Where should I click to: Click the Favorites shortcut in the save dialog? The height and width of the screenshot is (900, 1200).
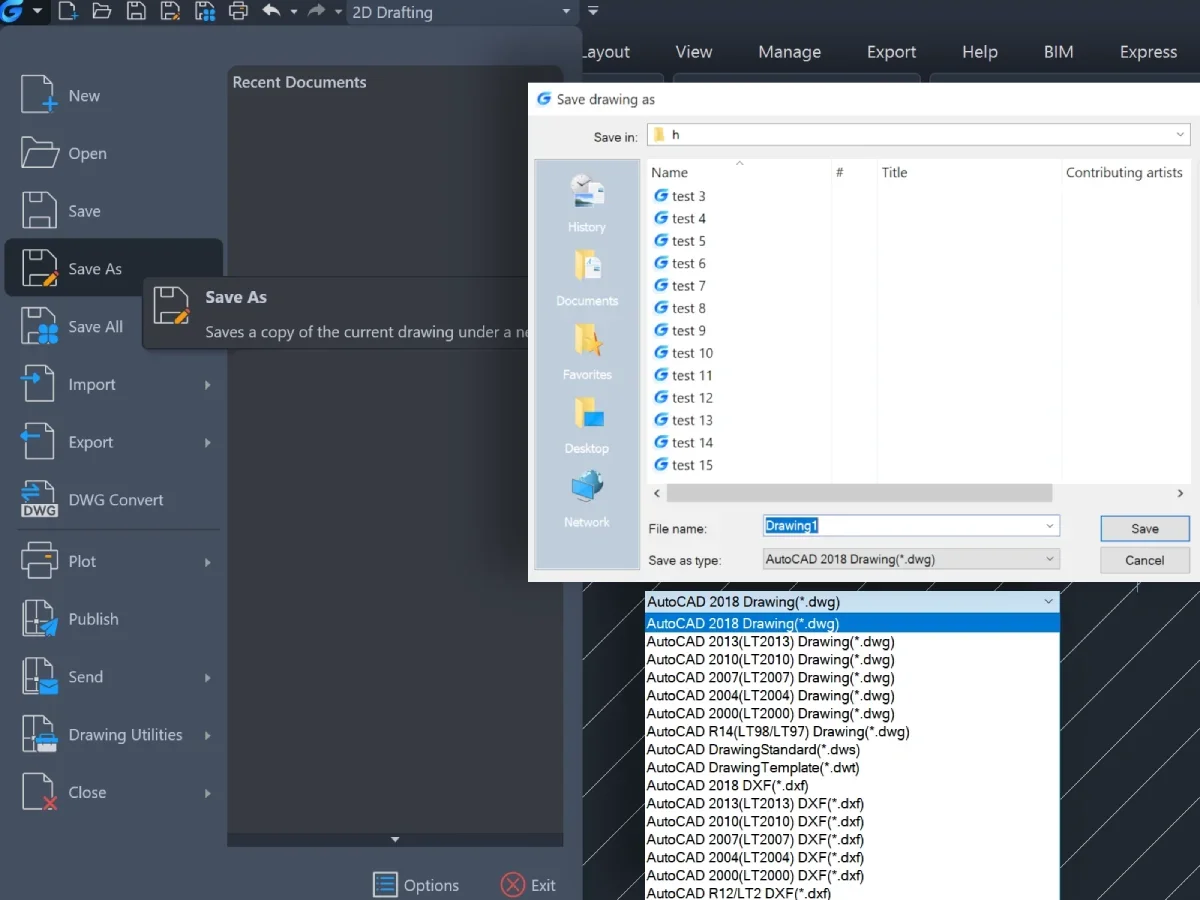(x=587, y=351)
